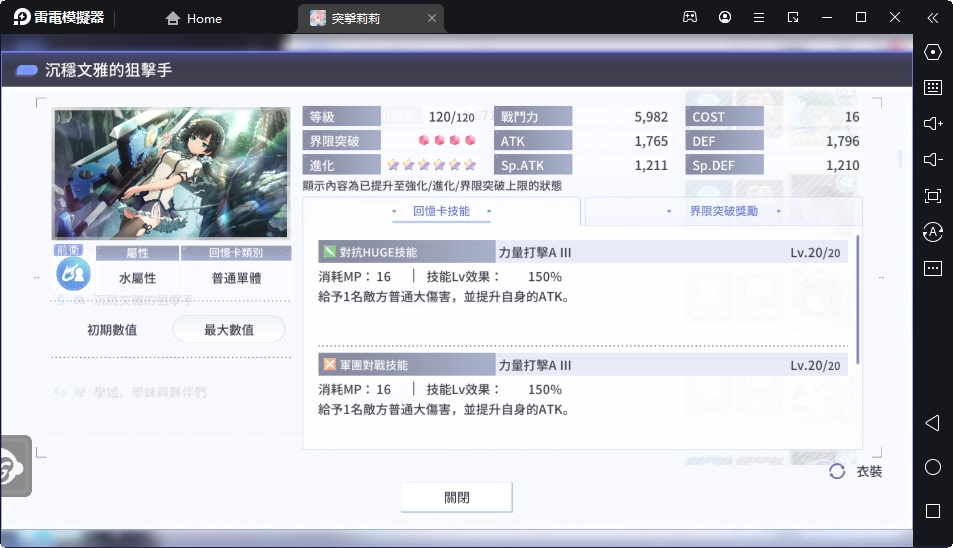Click Lv.20/20 in the 軍團對戰技能 row

point(815,365)
